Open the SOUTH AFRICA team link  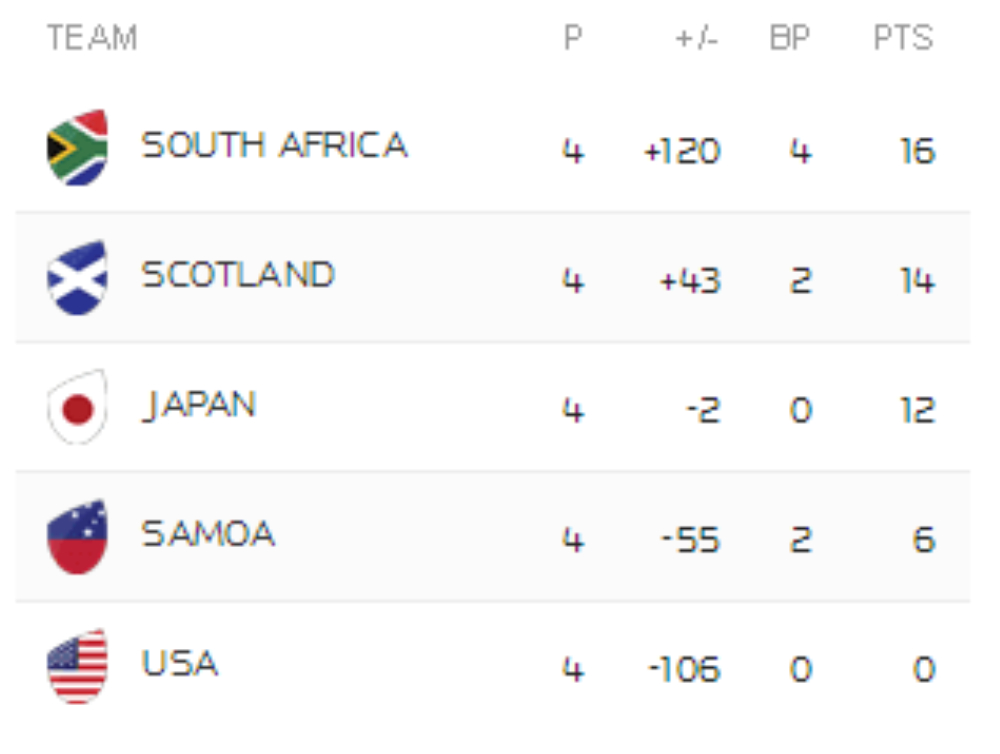274,146
